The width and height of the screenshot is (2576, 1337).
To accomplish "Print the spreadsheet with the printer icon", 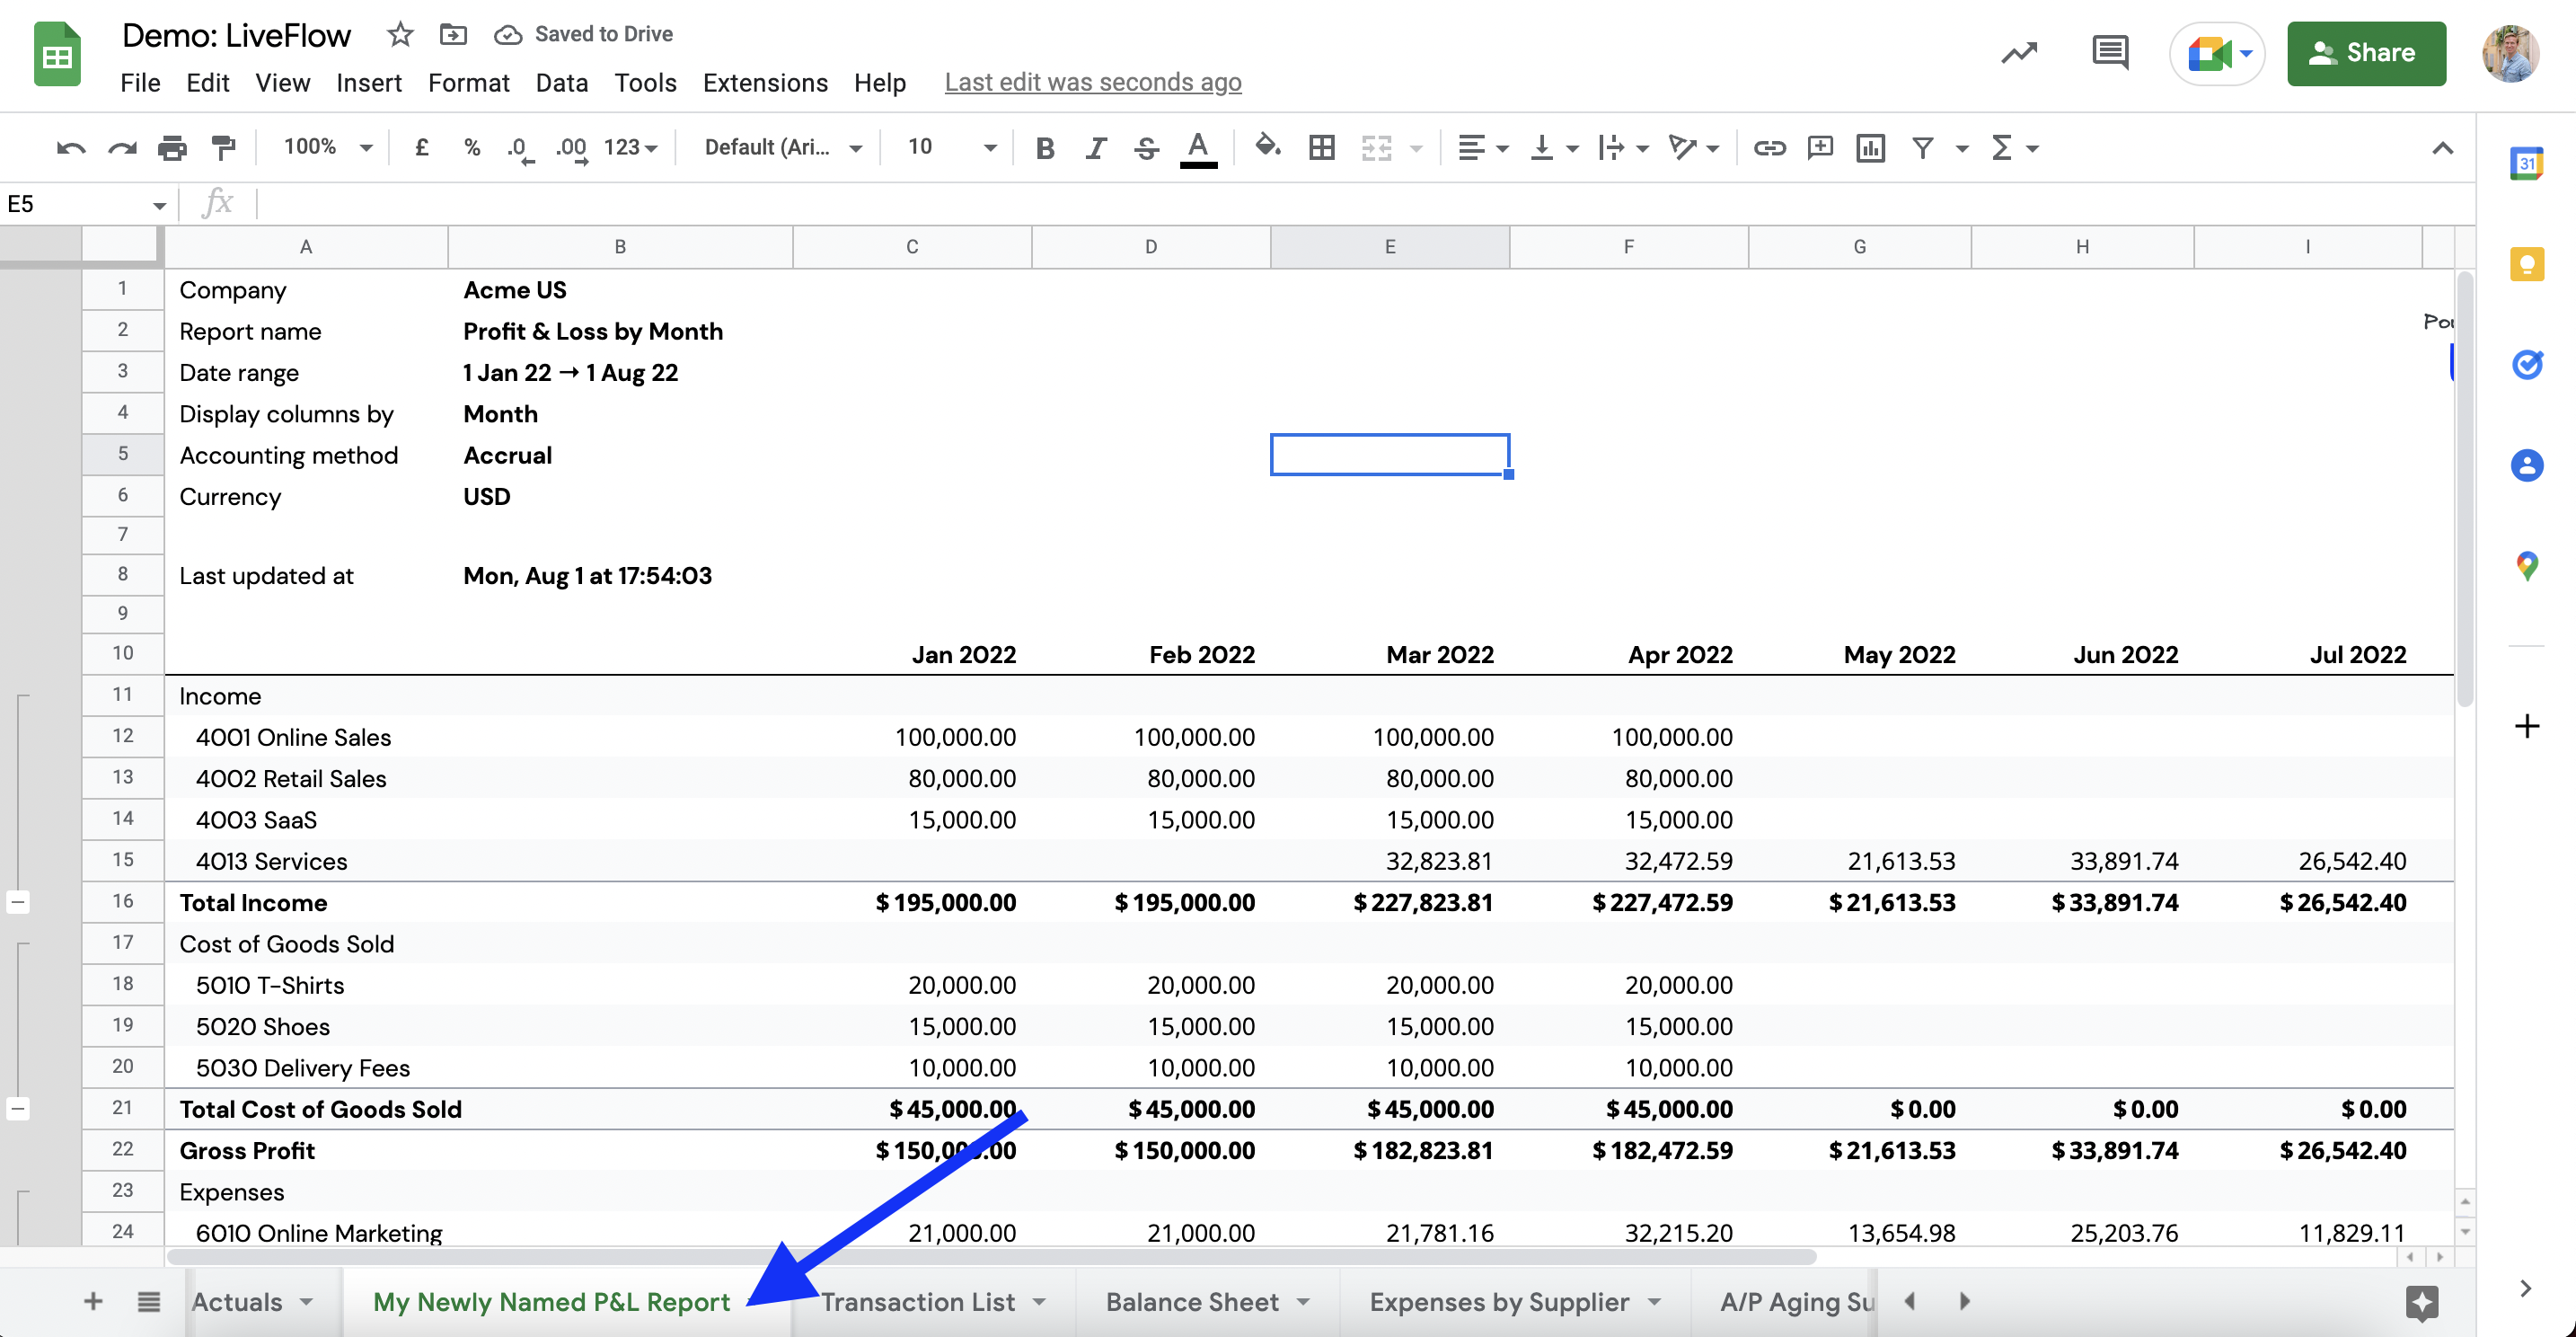I will click(172, 148).
